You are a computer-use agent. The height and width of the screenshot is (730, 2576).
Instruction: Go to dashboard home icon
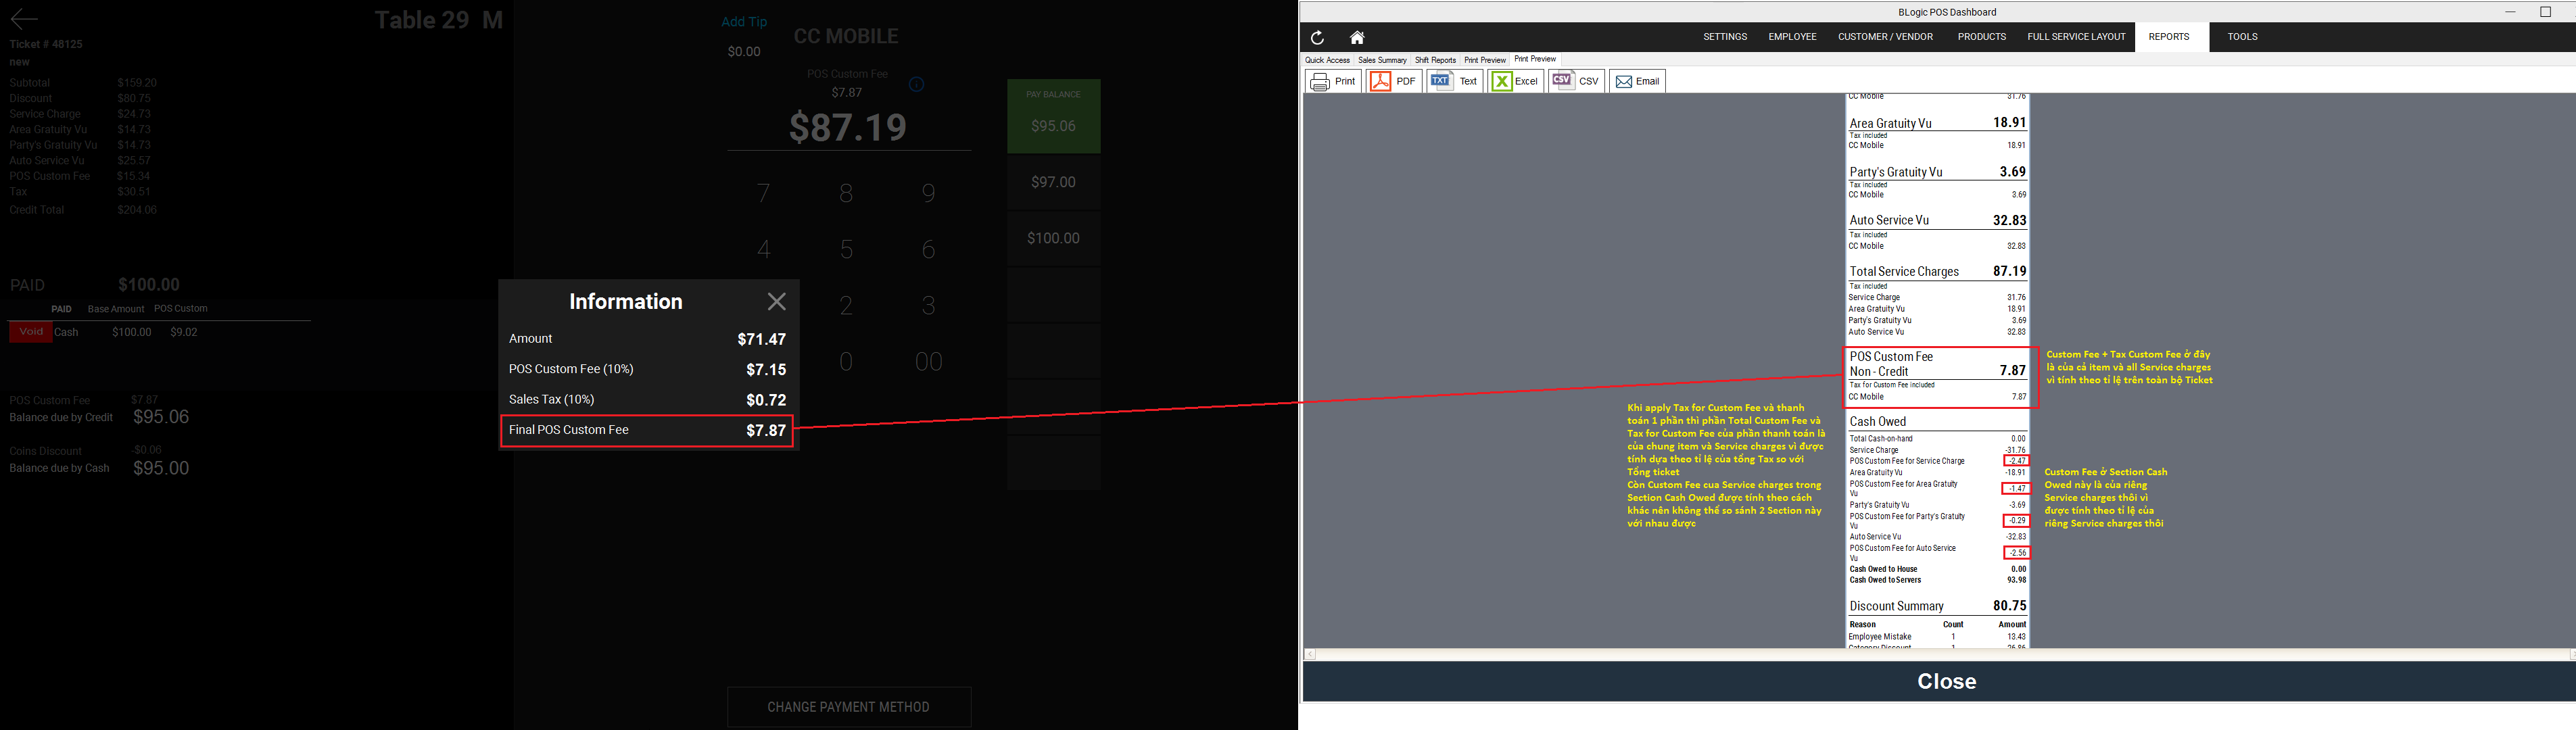[x=1357, y=38]
